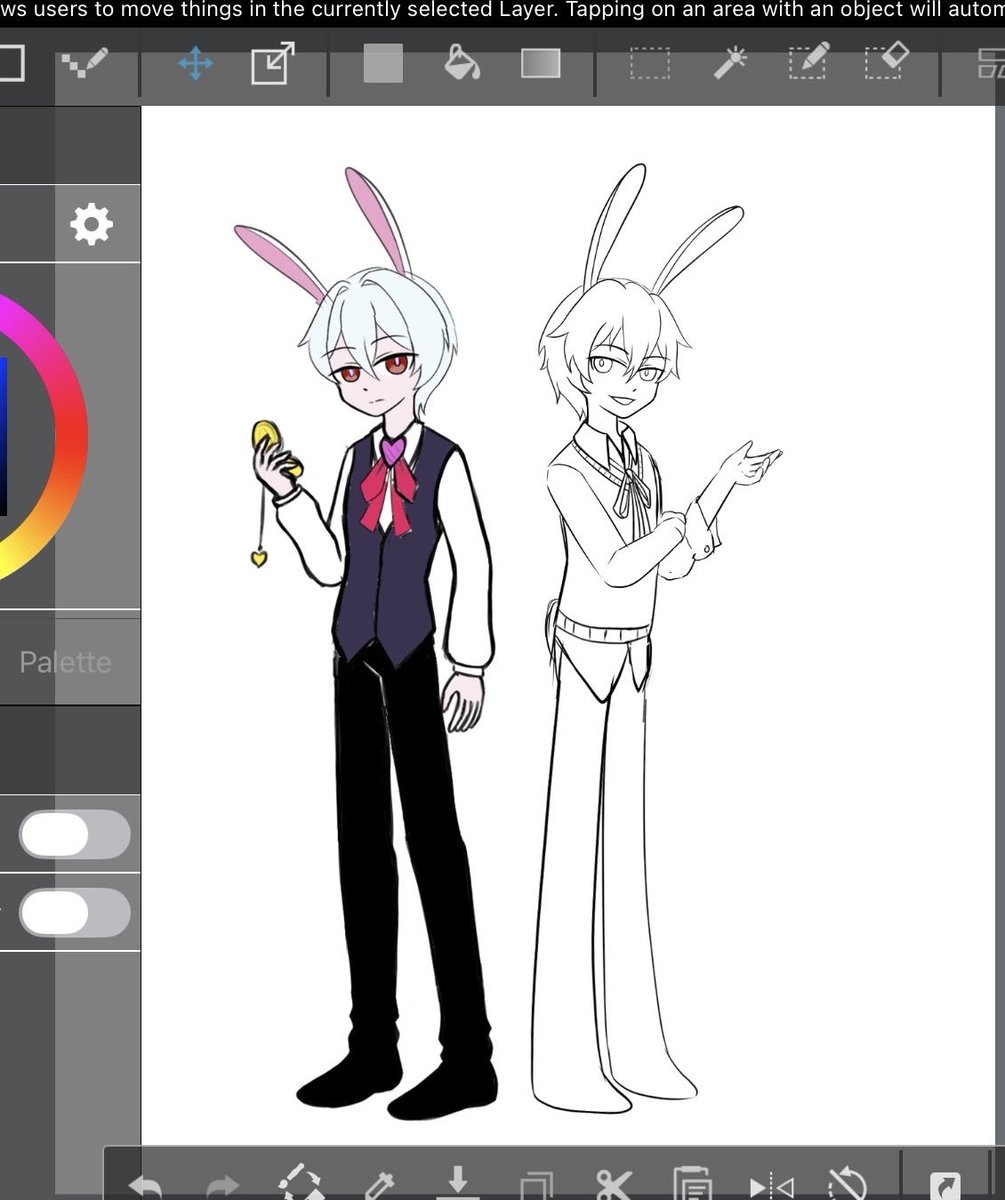Choose the Select Eraser tool
The image size is (1005, 1200).
click(886, 61)
